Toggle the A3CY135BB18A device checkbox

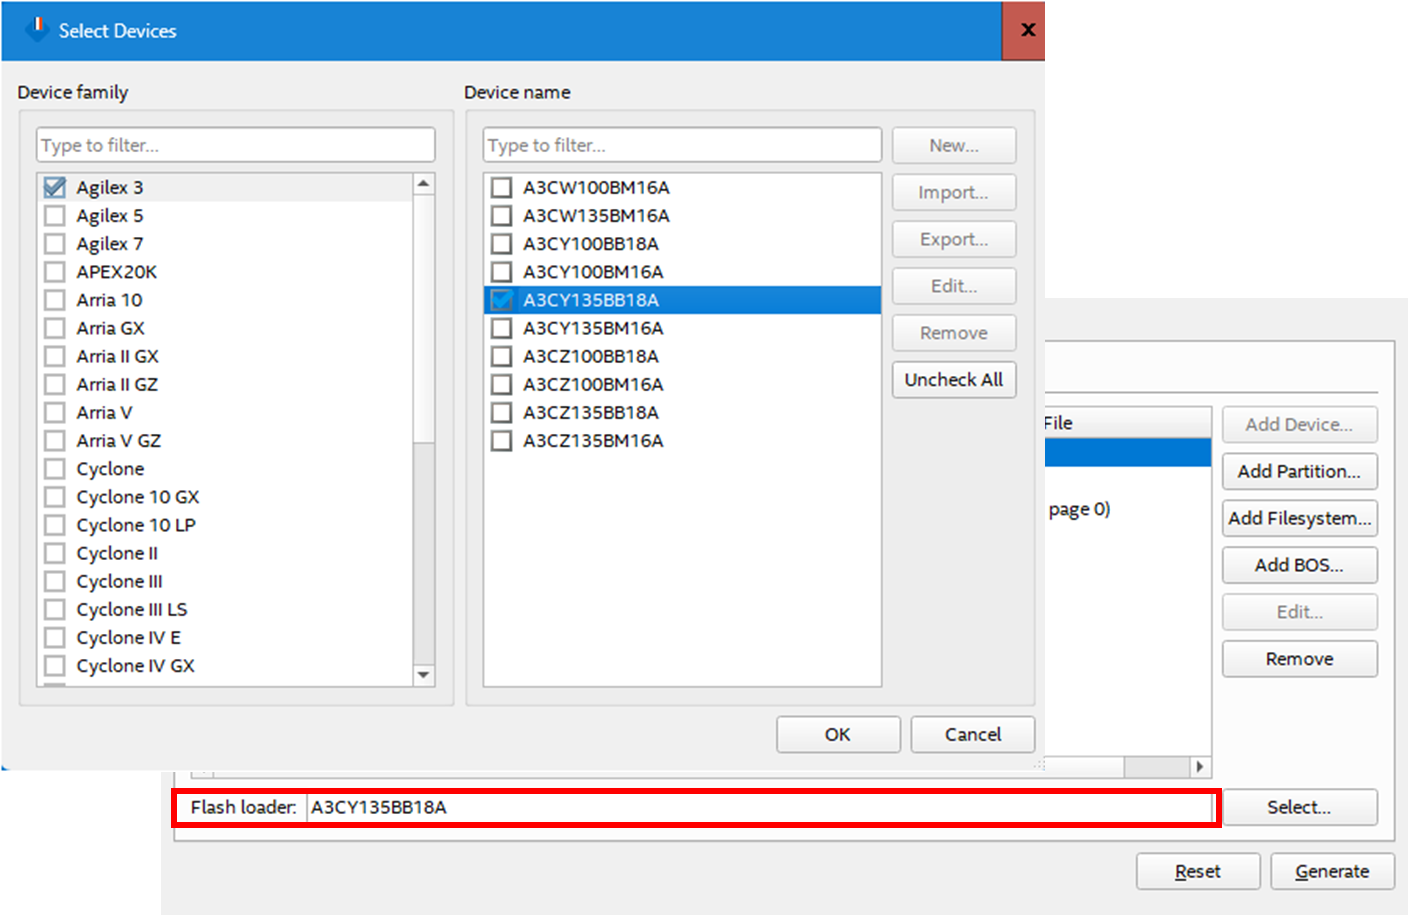coord(502,300)
